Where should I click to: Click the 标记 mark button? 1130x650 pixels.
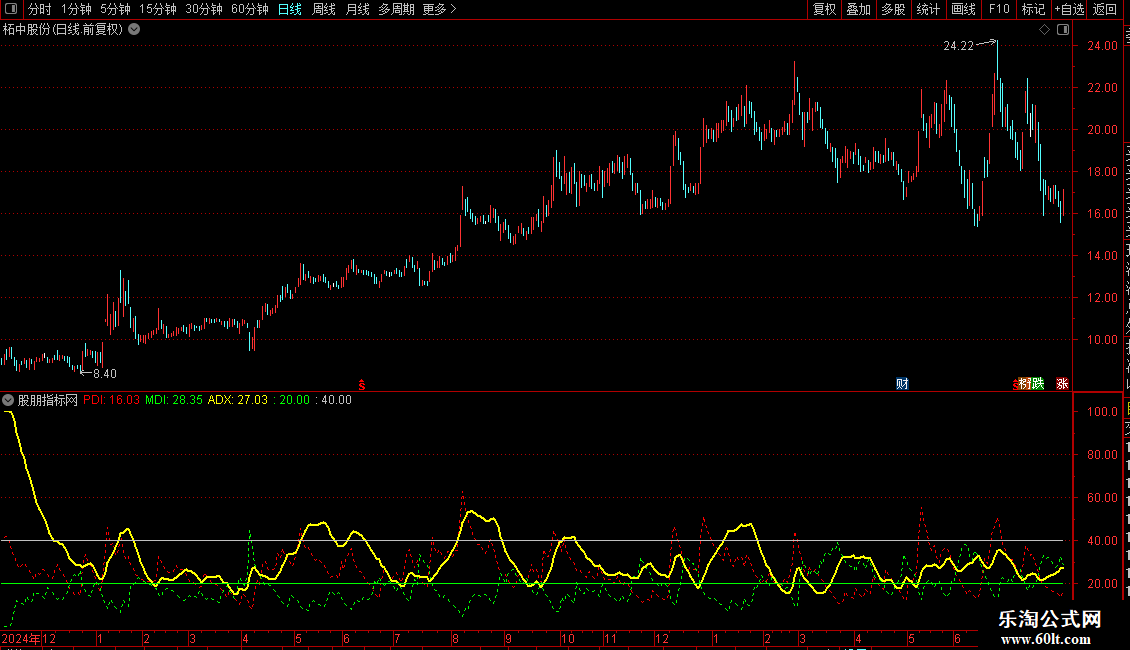pos(1033,9)
